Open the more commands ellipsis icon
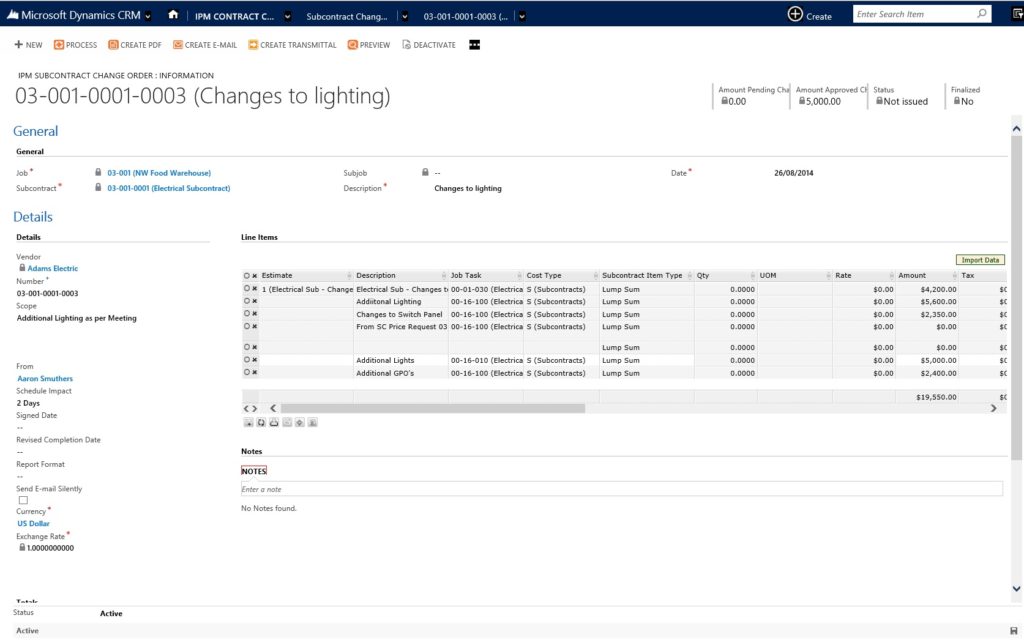This screenshot has width=1024, height=640. coord(475,44)
